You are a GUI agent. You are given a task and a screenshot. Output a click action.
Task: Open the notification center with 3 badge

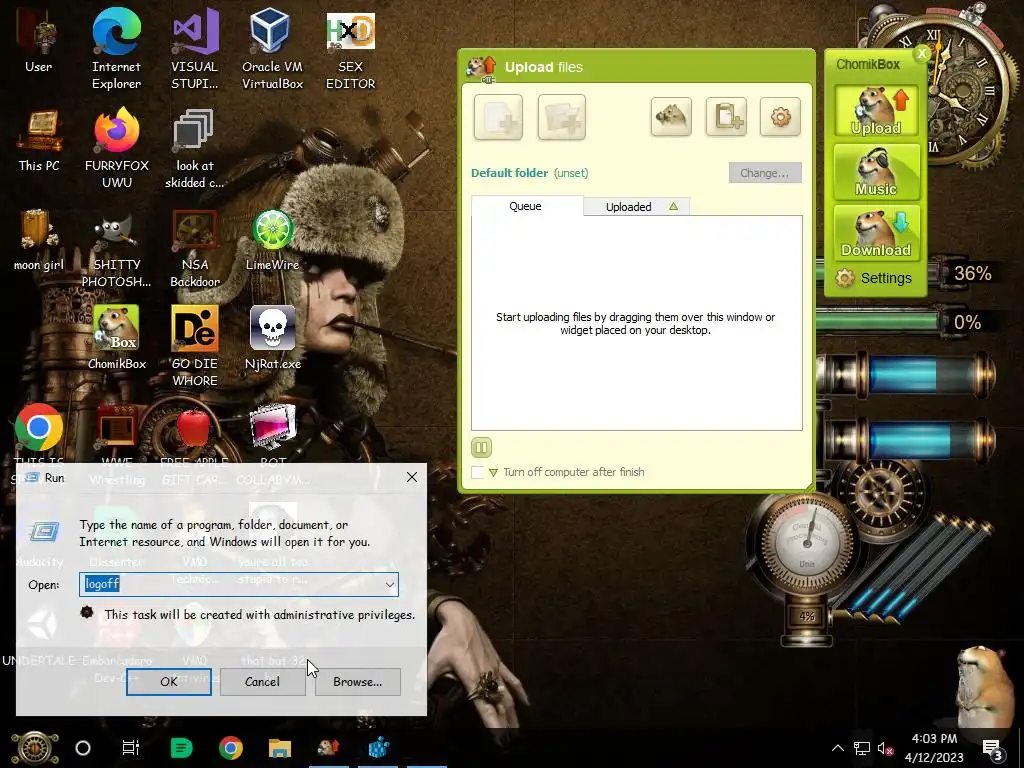coord(993,748)
